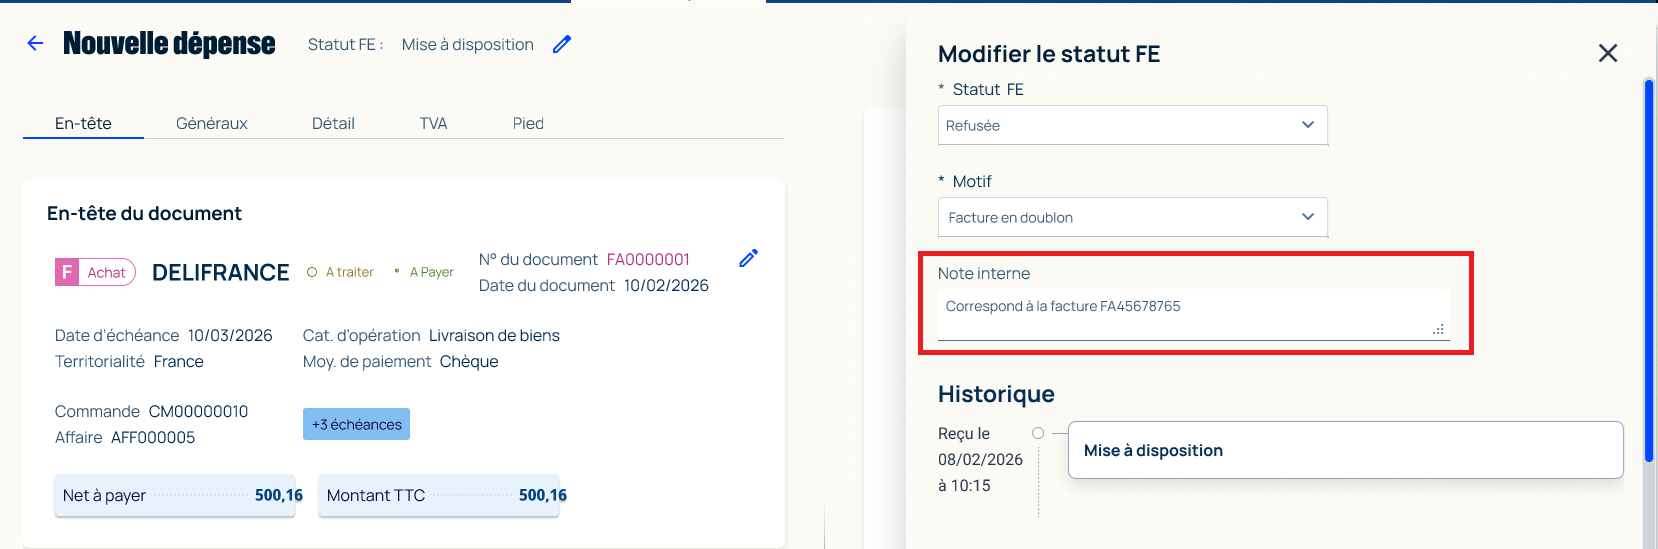The height and width of the screenshot is (549, 1658).
Task: Click the document header edit pencil
Action: 748,258
